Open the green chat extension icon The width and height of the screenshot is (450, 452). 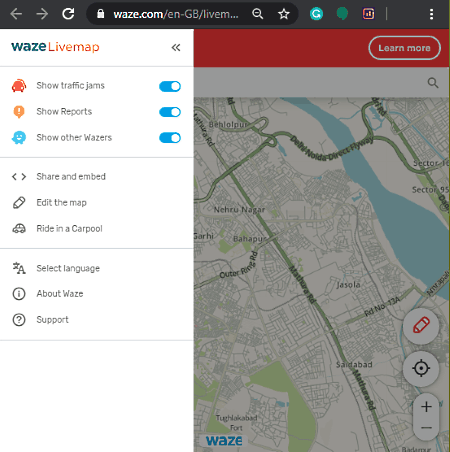point(342,14)
